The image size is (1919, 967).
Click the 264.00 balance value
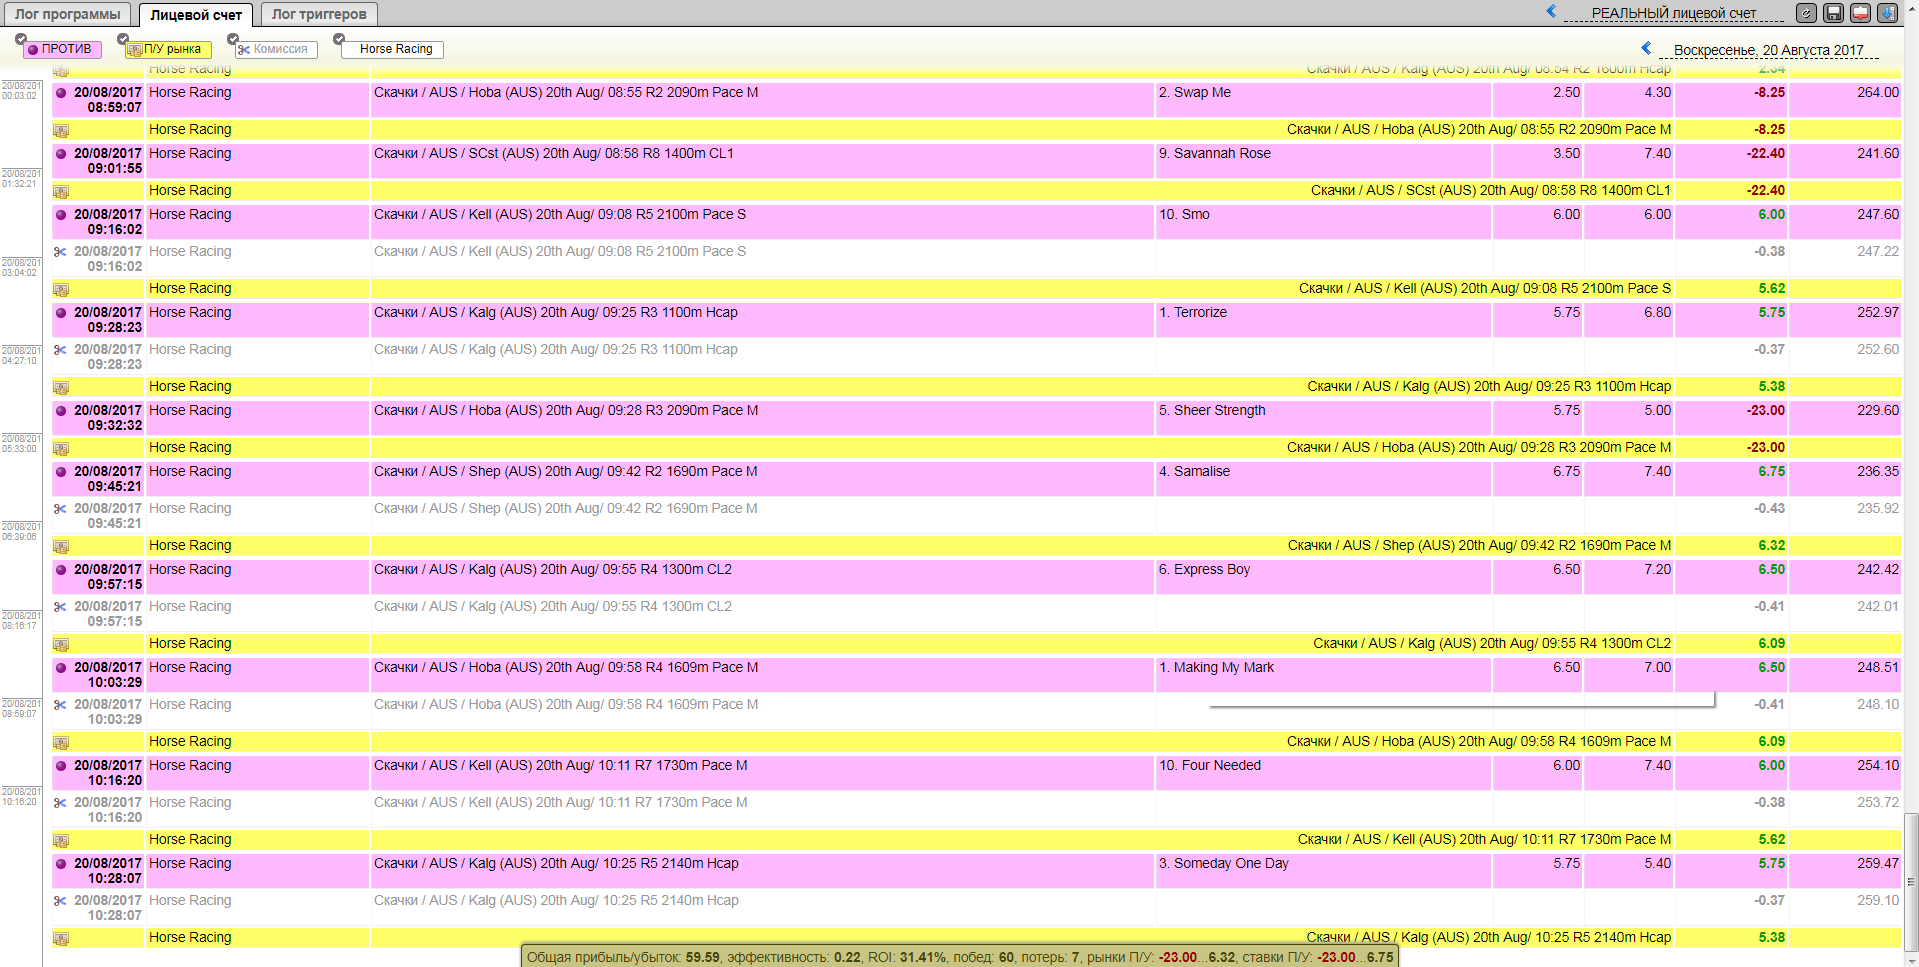point(1877,93)
